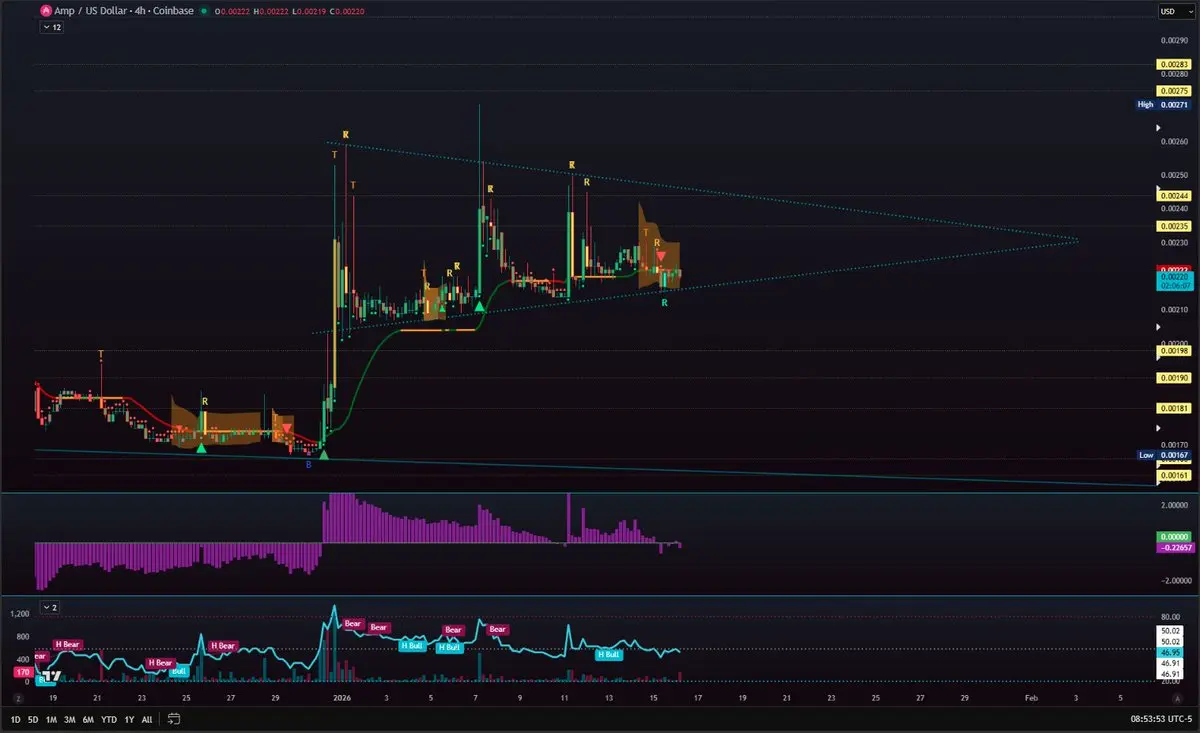The width and height of the screenshot is (1200, 733).
Task: Click the 2026 date label on time axis
Action: tap(342, 697)
